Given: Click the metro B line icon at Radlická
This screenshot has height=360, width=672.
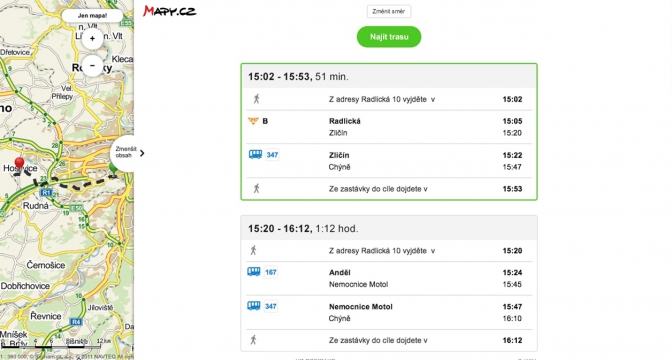Looking at the screenshot, I should point(253,121).
